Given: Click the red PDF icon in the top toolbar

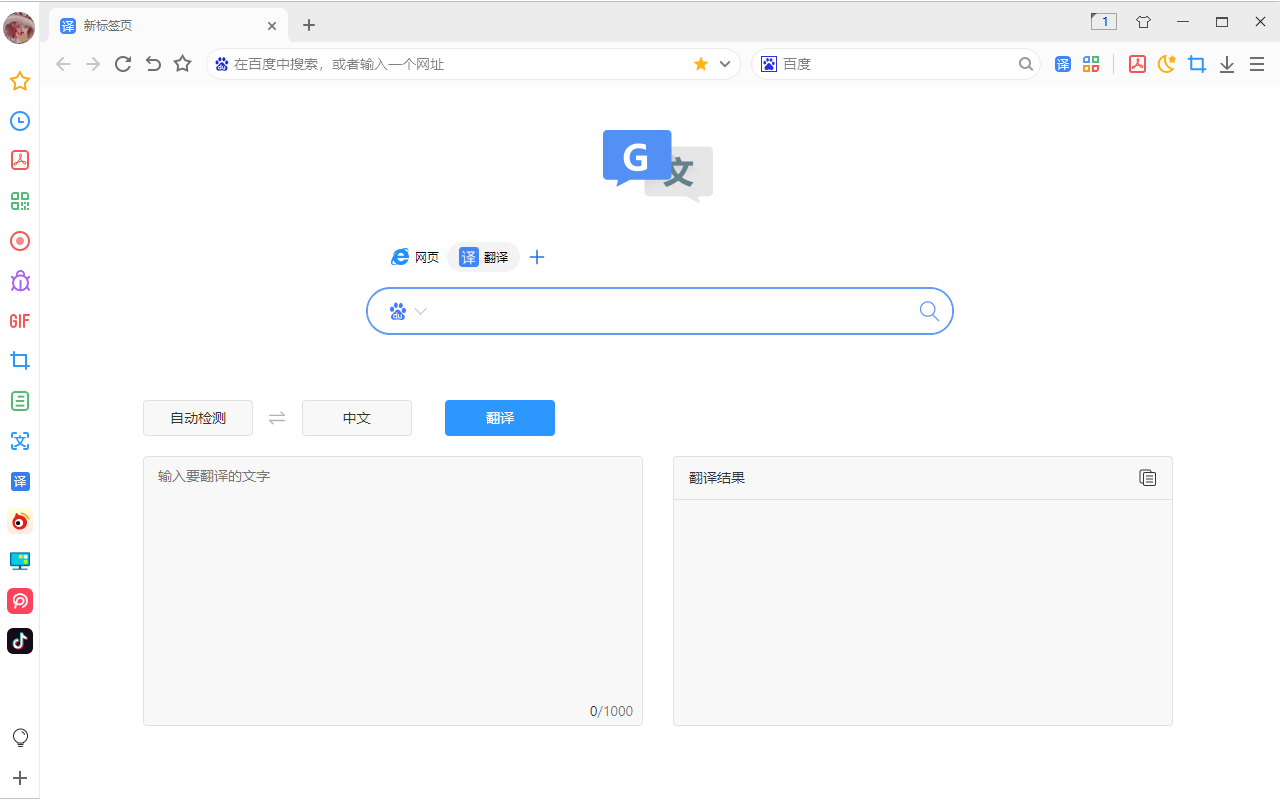Looking at the screenshot, I should coord(1137,64).
